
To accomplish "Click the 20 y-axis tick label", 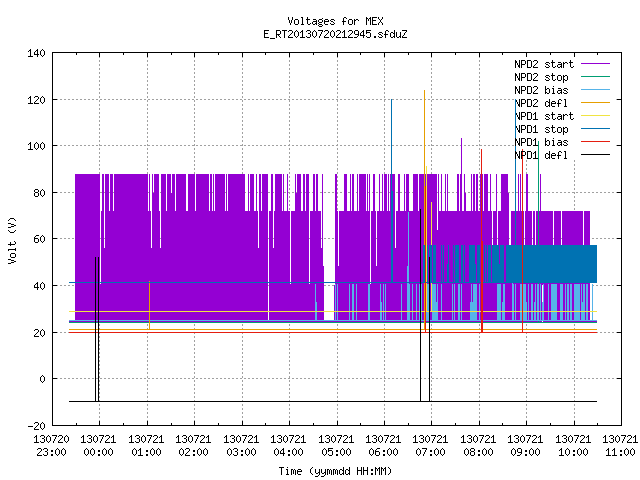I will [39, 333].
